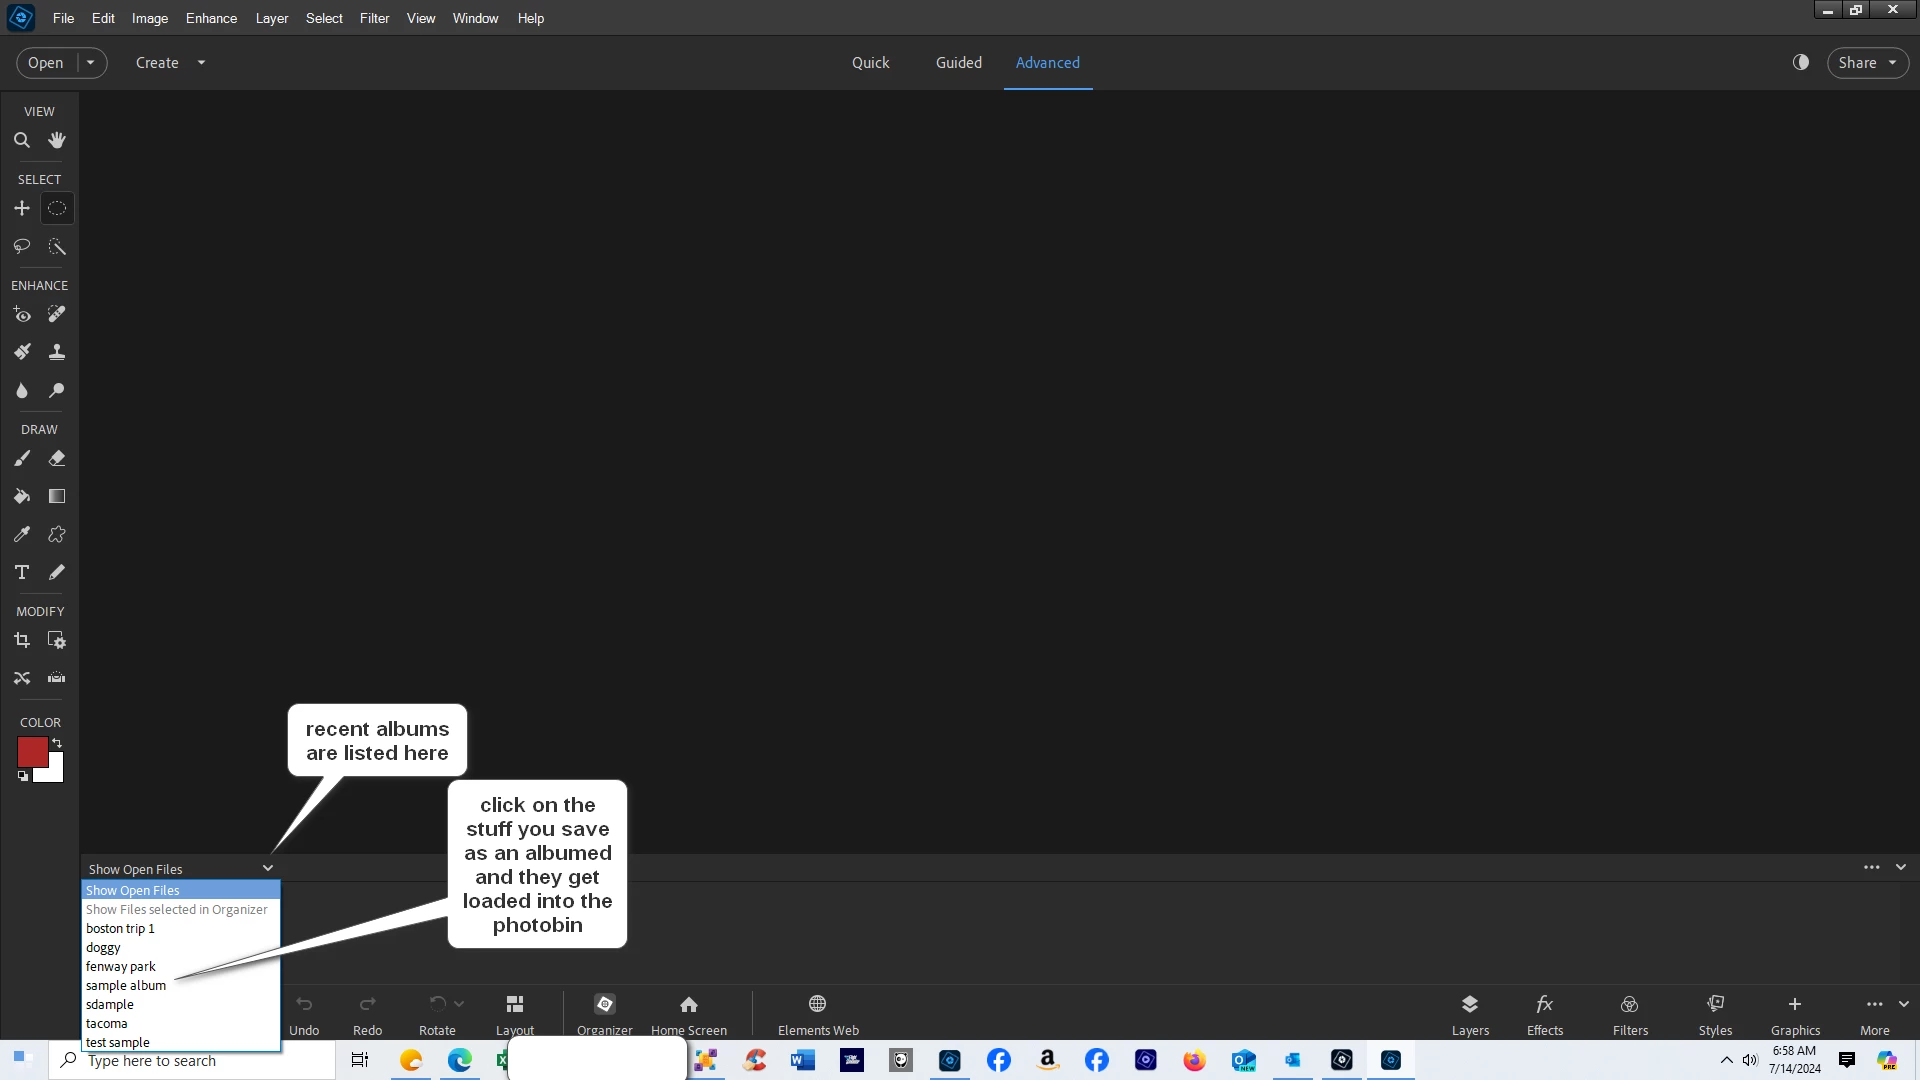Open the Share dropdown

coord(1867,62)
